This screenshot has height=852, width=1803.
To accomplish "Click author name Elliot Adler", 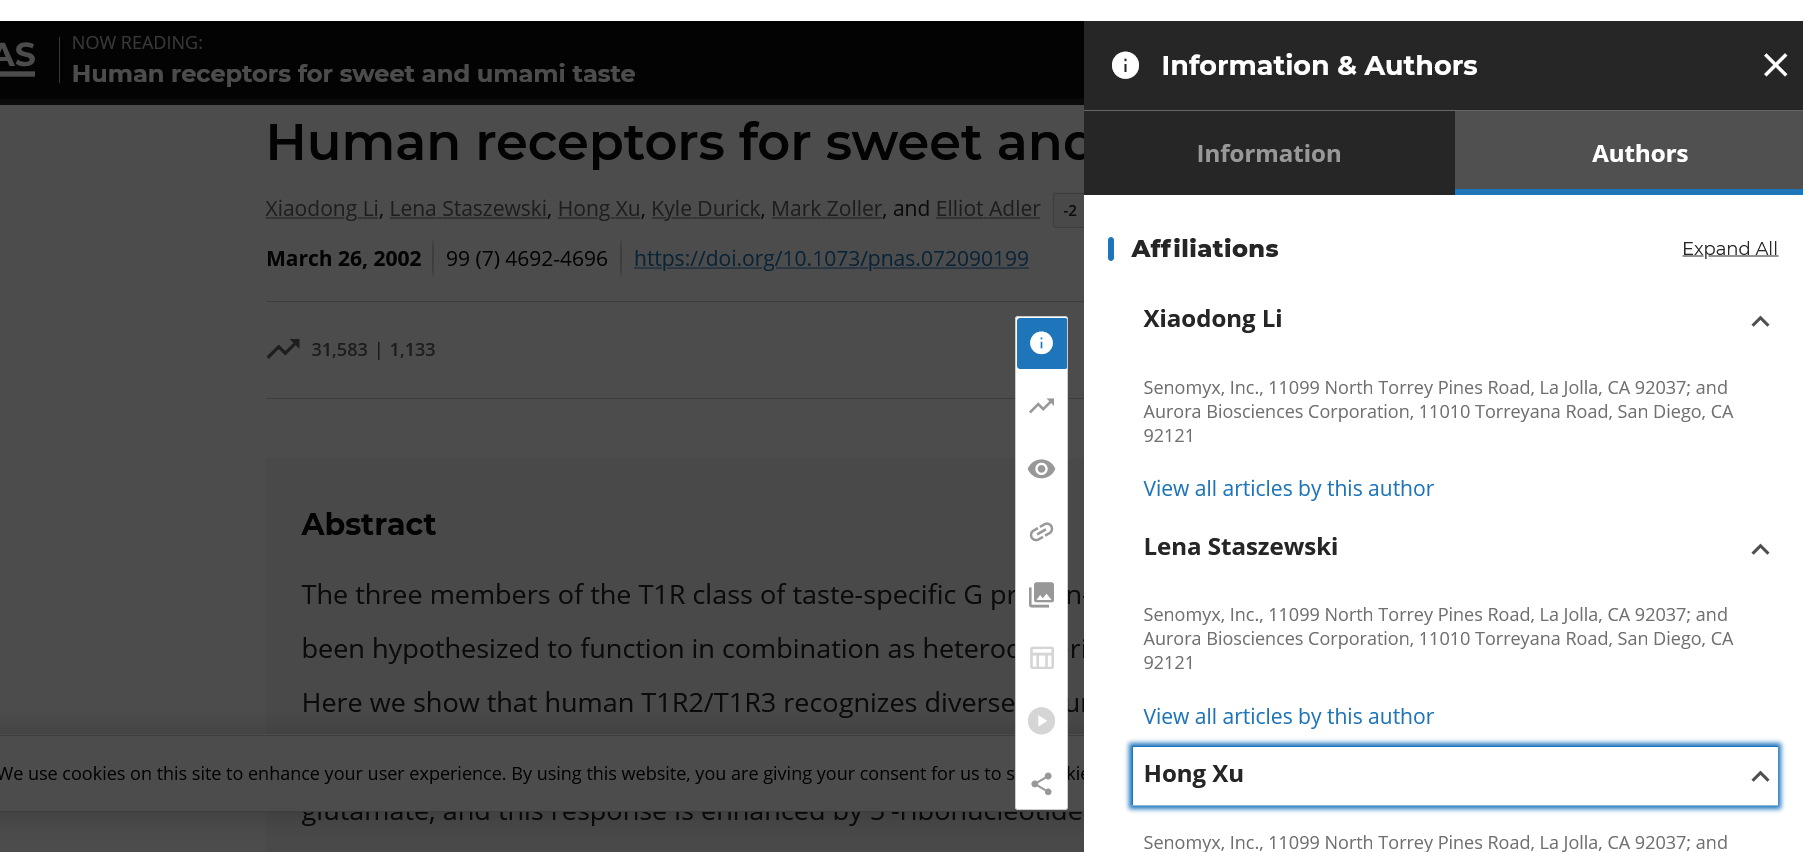I will tap(987, 208).
